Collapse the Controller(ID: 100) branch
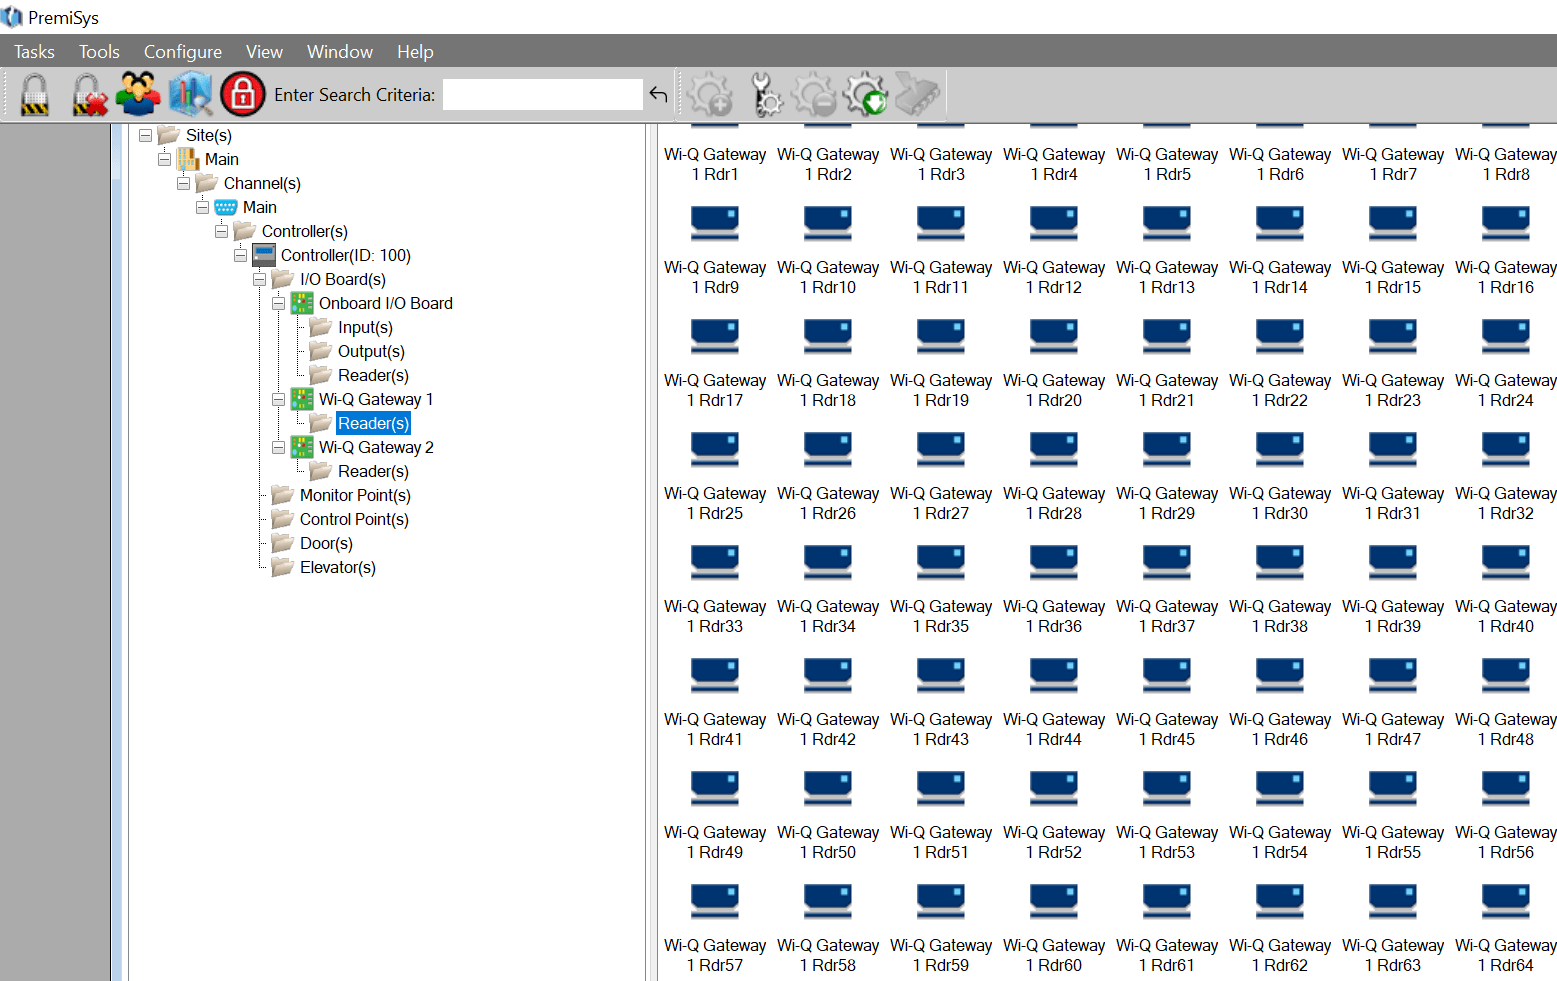 pyautogui.click(x=240, y=255)
